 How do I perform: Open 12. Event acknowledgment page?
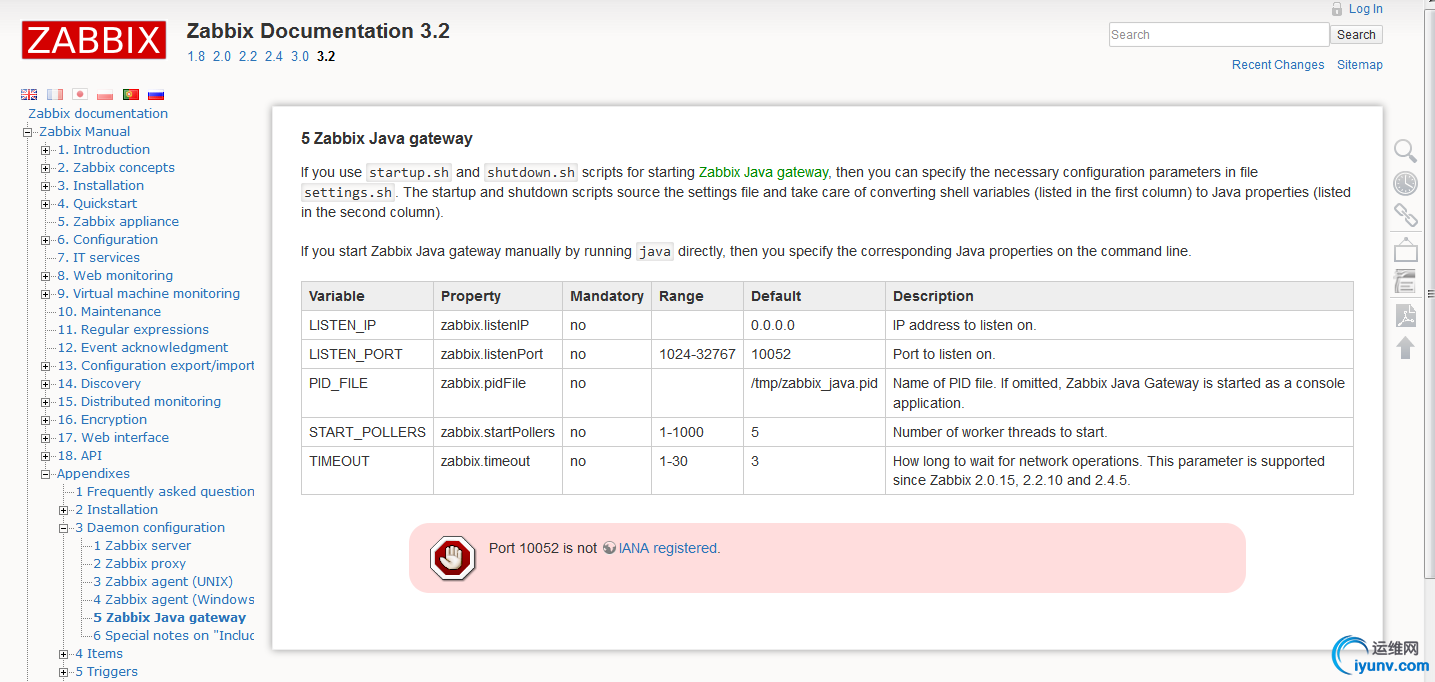(142, 348)
